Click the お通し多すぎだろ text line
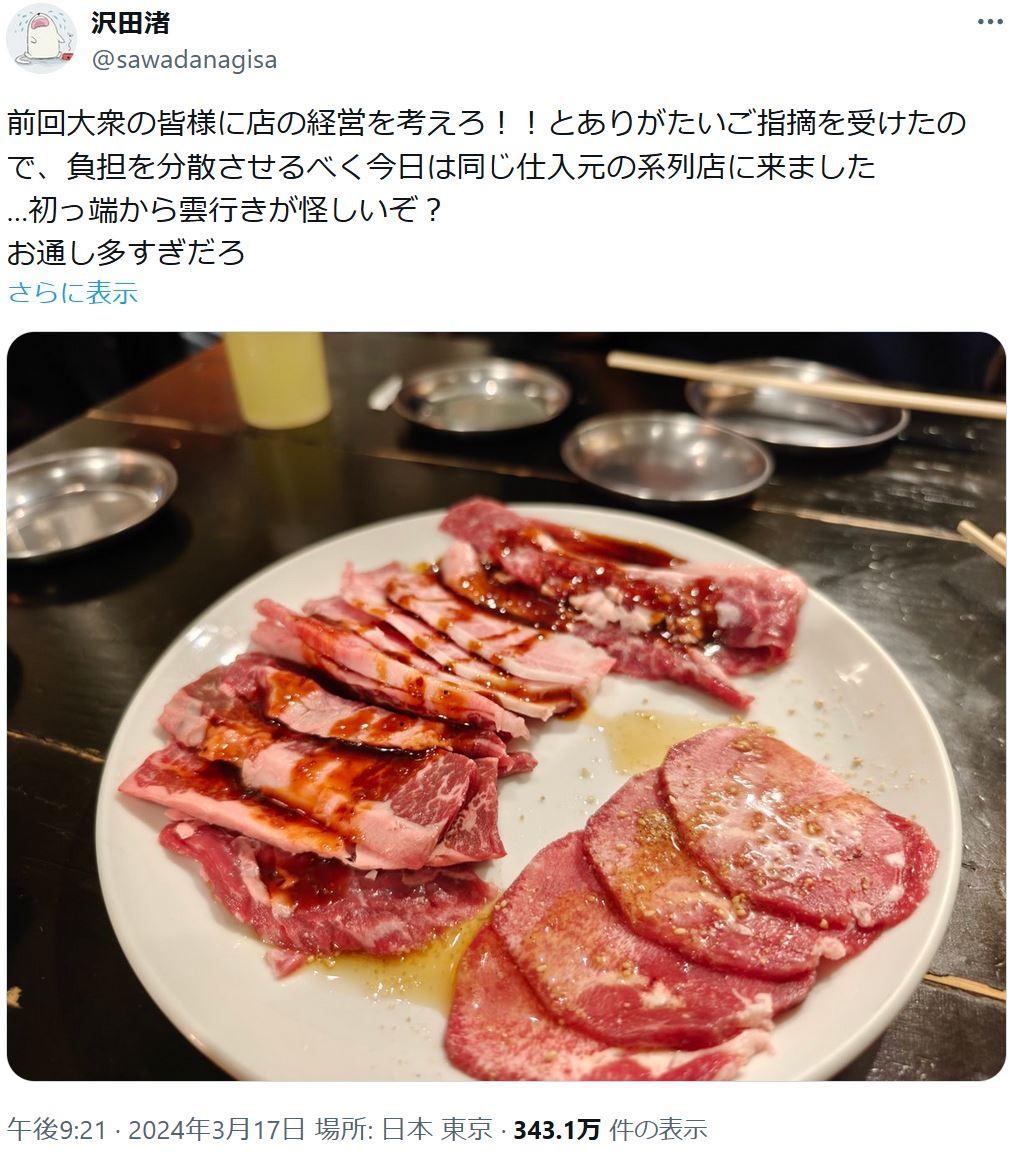 click(126, 252)
